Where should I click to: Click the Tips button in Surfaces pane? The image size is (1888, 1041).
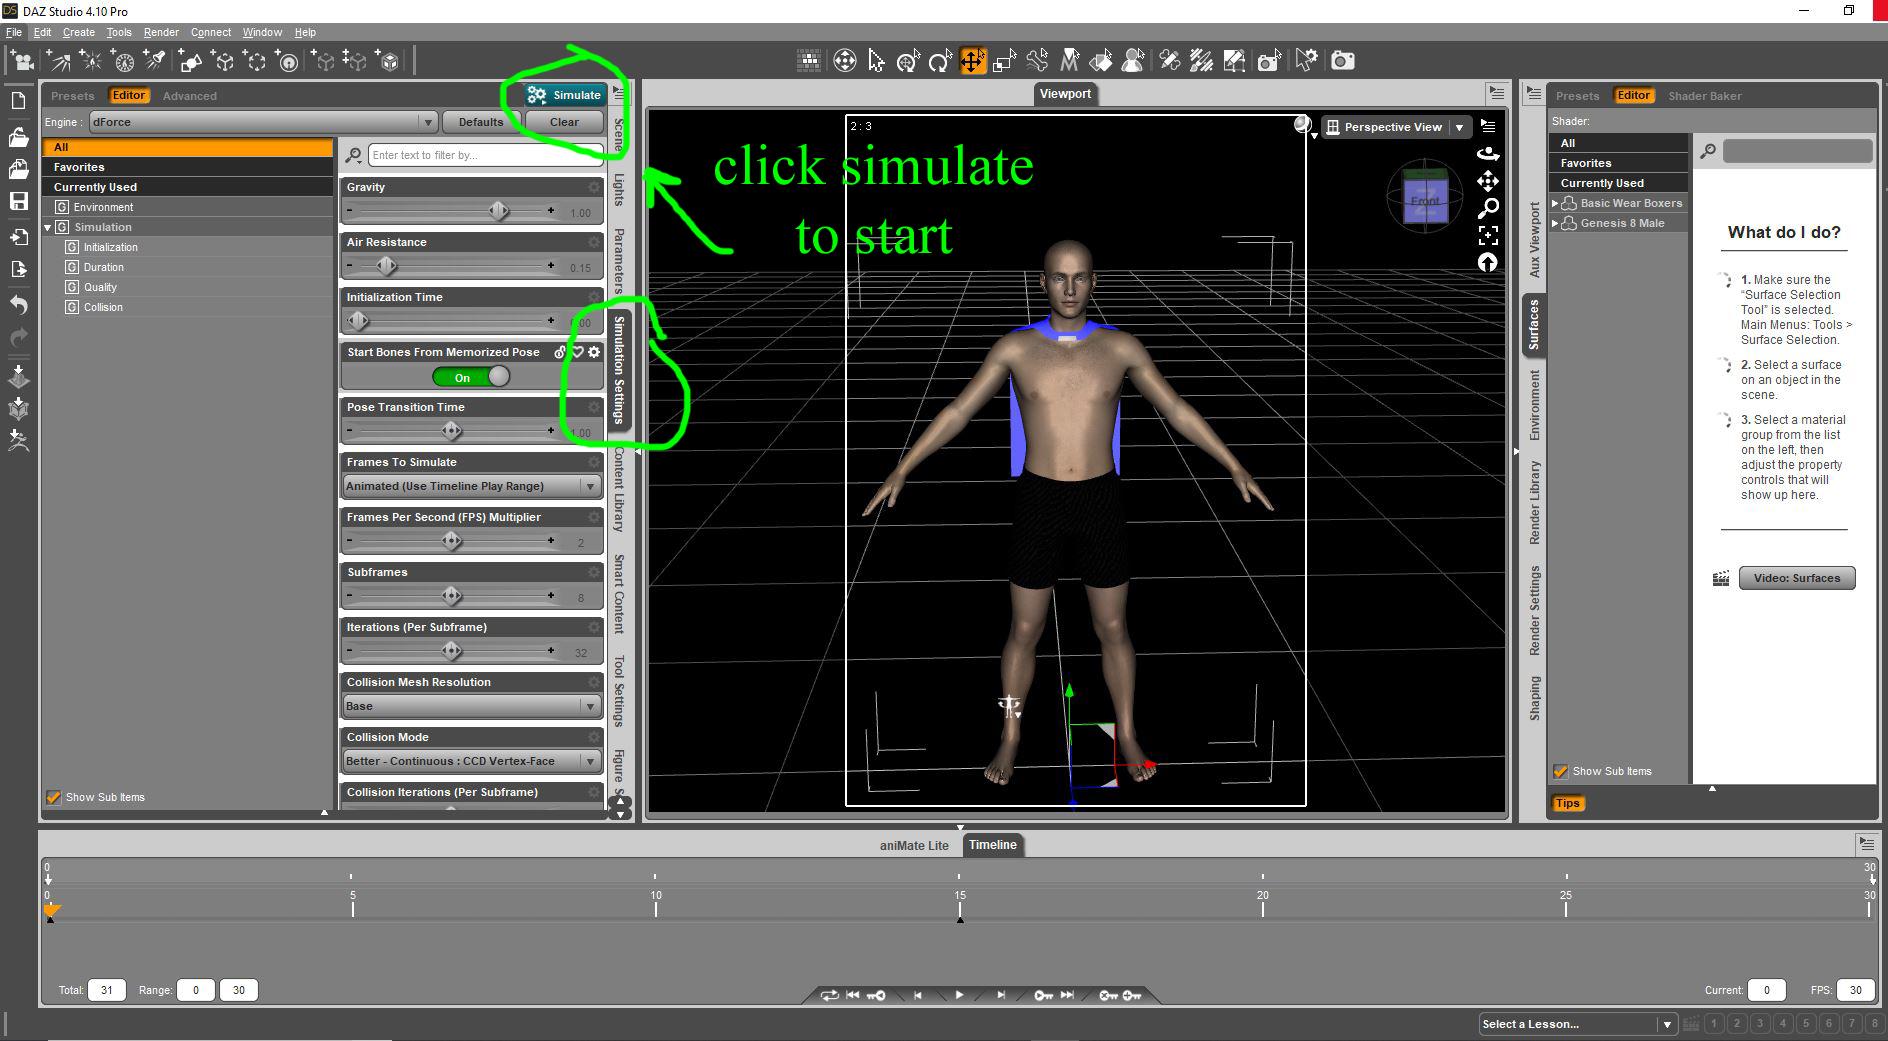1567,803
